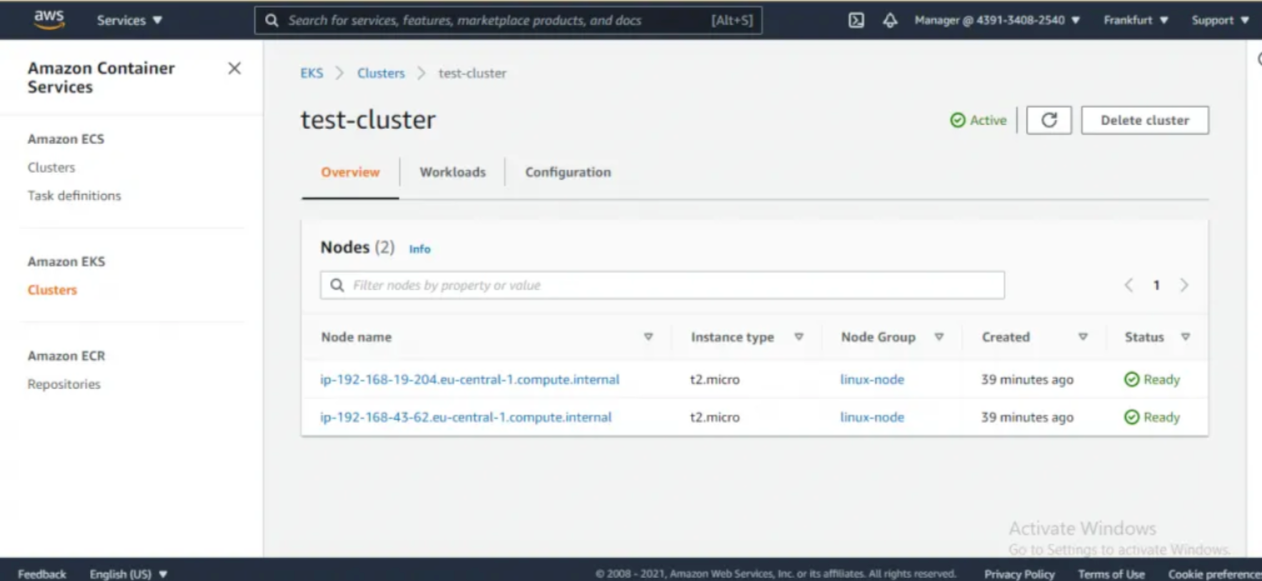Screen dimensions: 1262x581
Task: Open the Support dropdown menu
Action: coord(1220,20)
